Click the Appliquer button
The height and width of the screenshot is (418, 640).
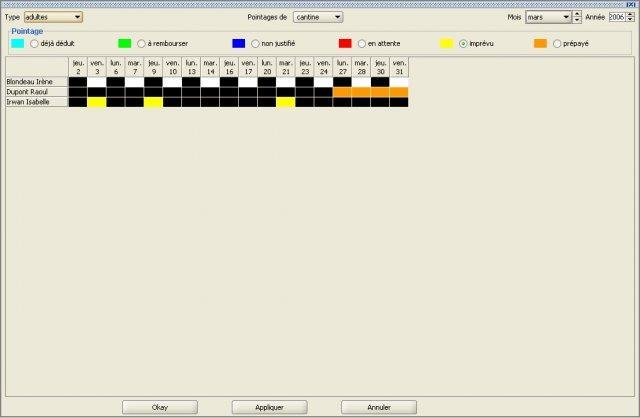click(269, 407)
